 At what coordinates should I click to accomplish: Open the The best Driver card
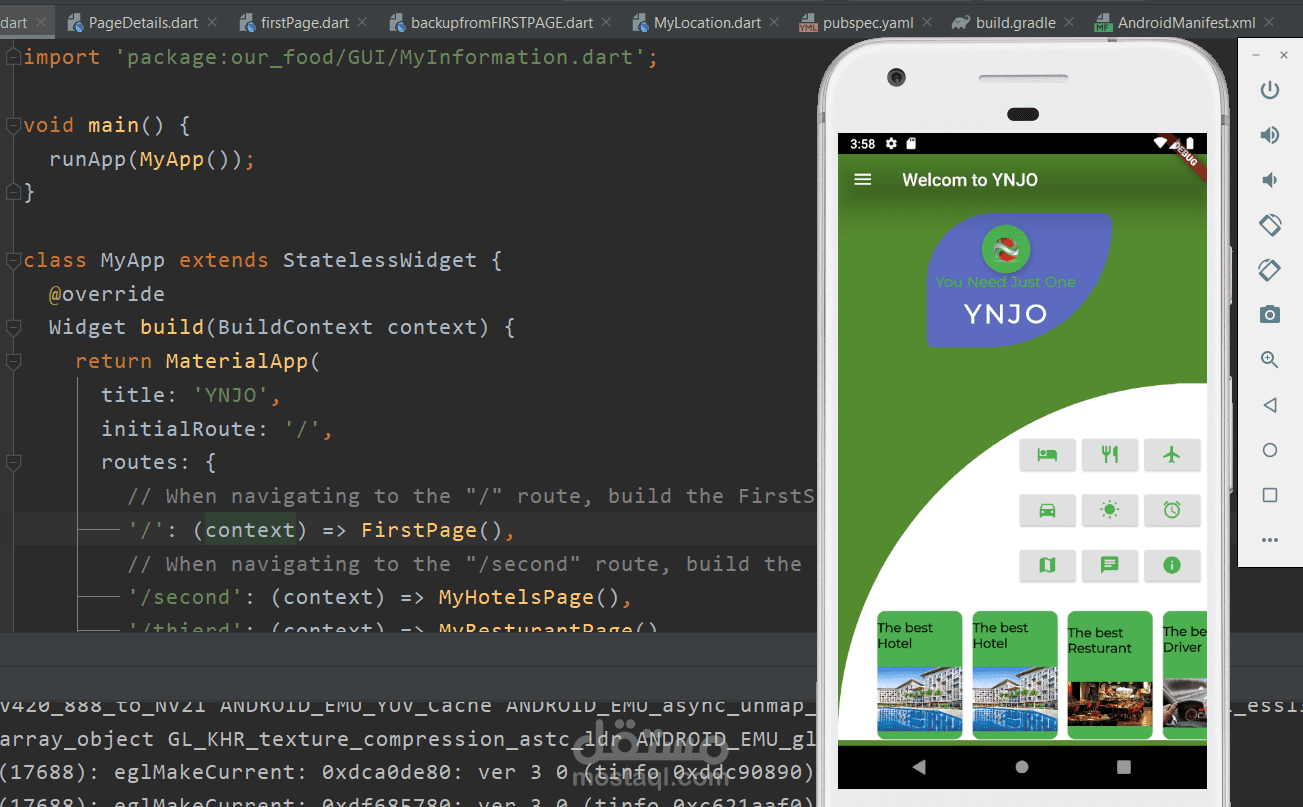1185,675
